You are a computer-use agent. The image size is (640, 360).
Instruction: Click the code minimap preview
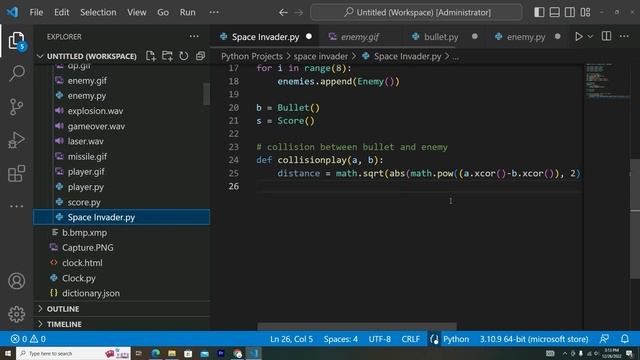click(607, 81)
